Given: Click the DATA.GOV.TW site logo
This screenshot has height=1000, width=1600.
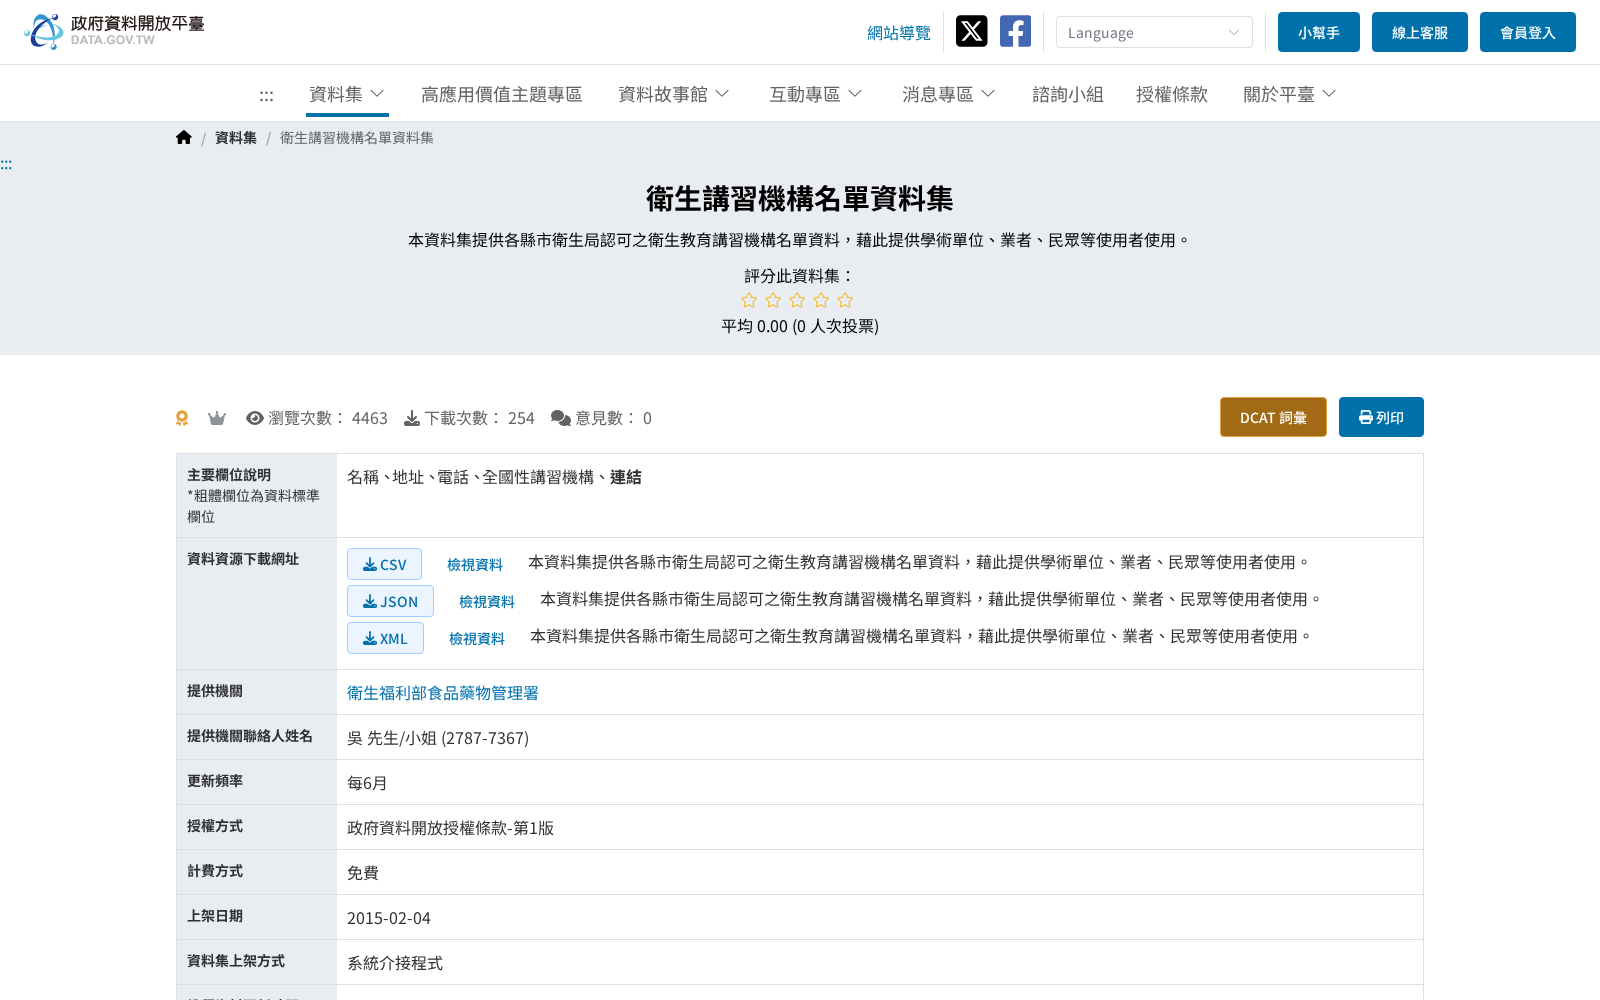Looking at the screenshot, I should [x=114, y=31].
